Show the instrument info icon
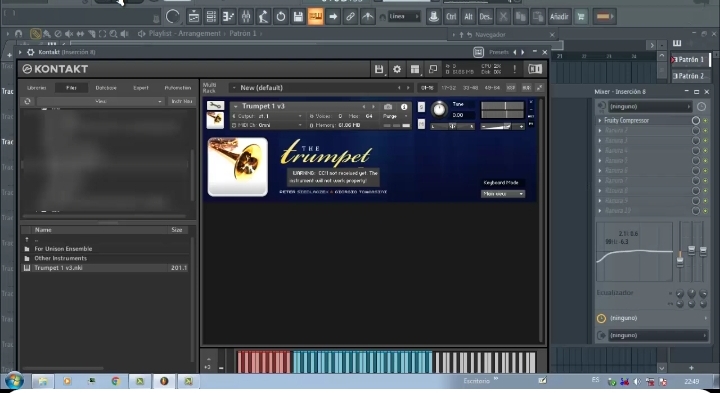The height and width of the screenshot is (393, 720). click(x=404, y=107)
